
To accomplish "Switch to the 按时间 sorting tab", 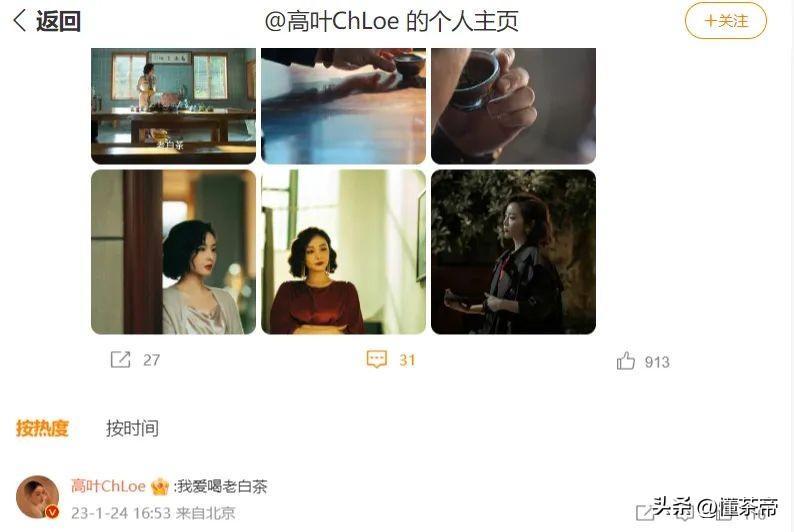I will click(x=132, y=428).
